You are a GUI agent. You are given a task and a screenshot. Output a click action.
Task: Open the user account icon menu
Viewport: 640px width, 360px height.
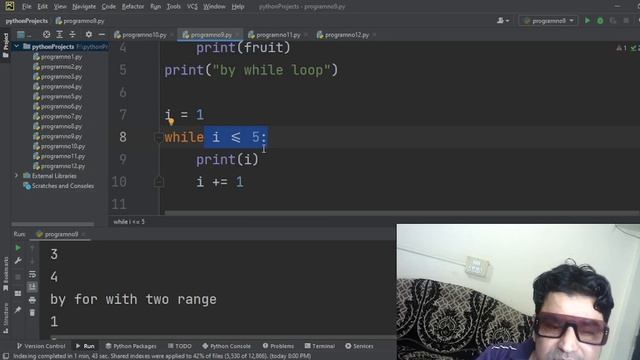[x=502, y=20]
